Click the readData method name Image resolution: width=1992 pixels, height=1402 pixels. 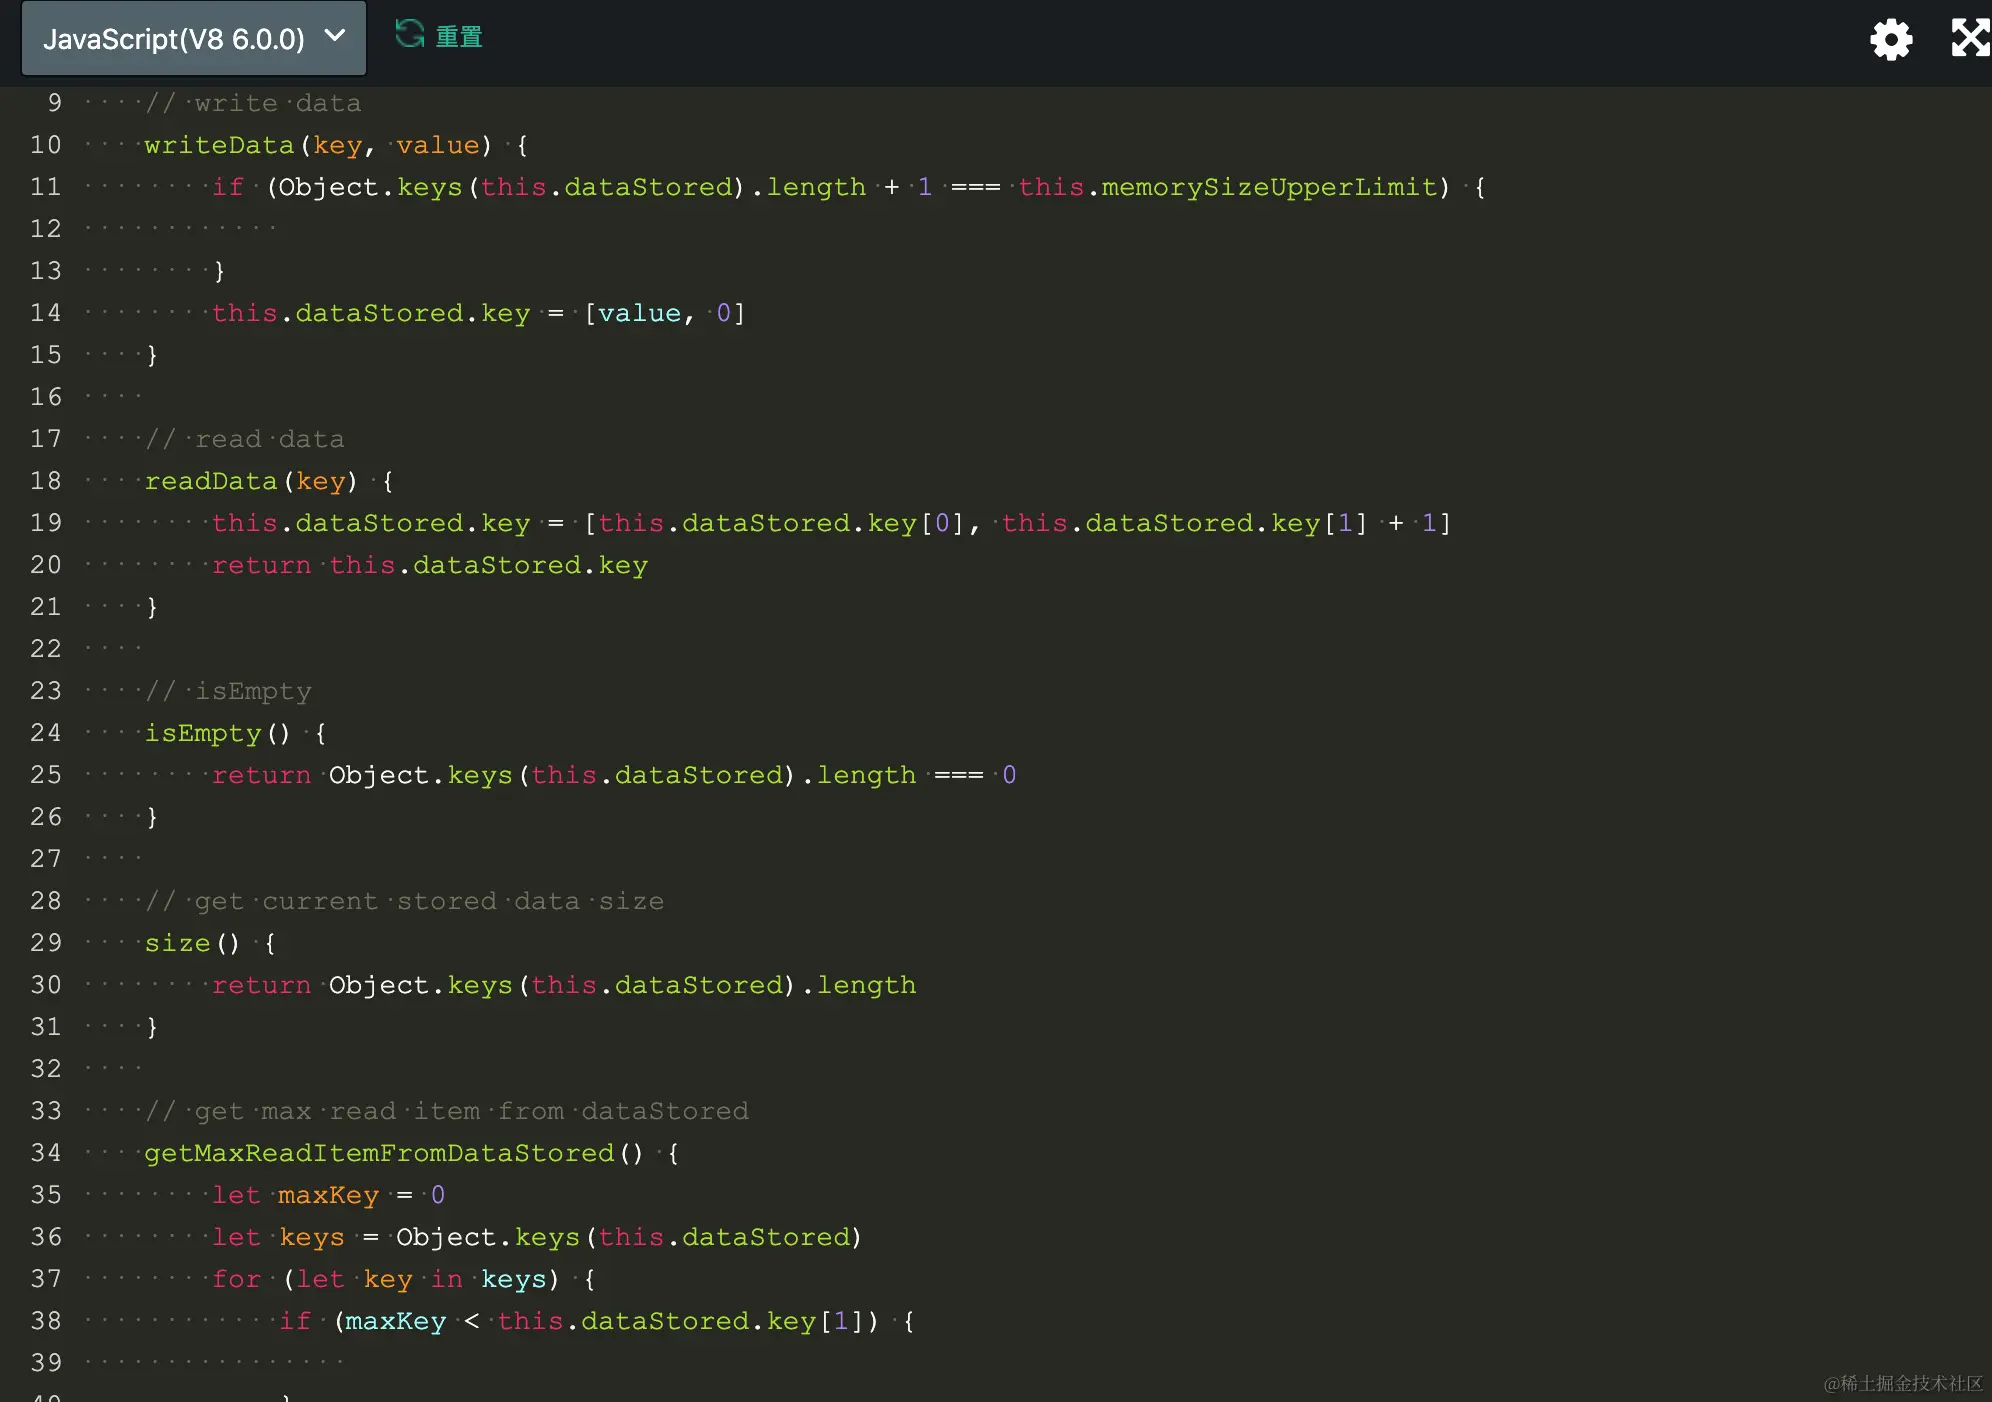click(x=211, y=481)
